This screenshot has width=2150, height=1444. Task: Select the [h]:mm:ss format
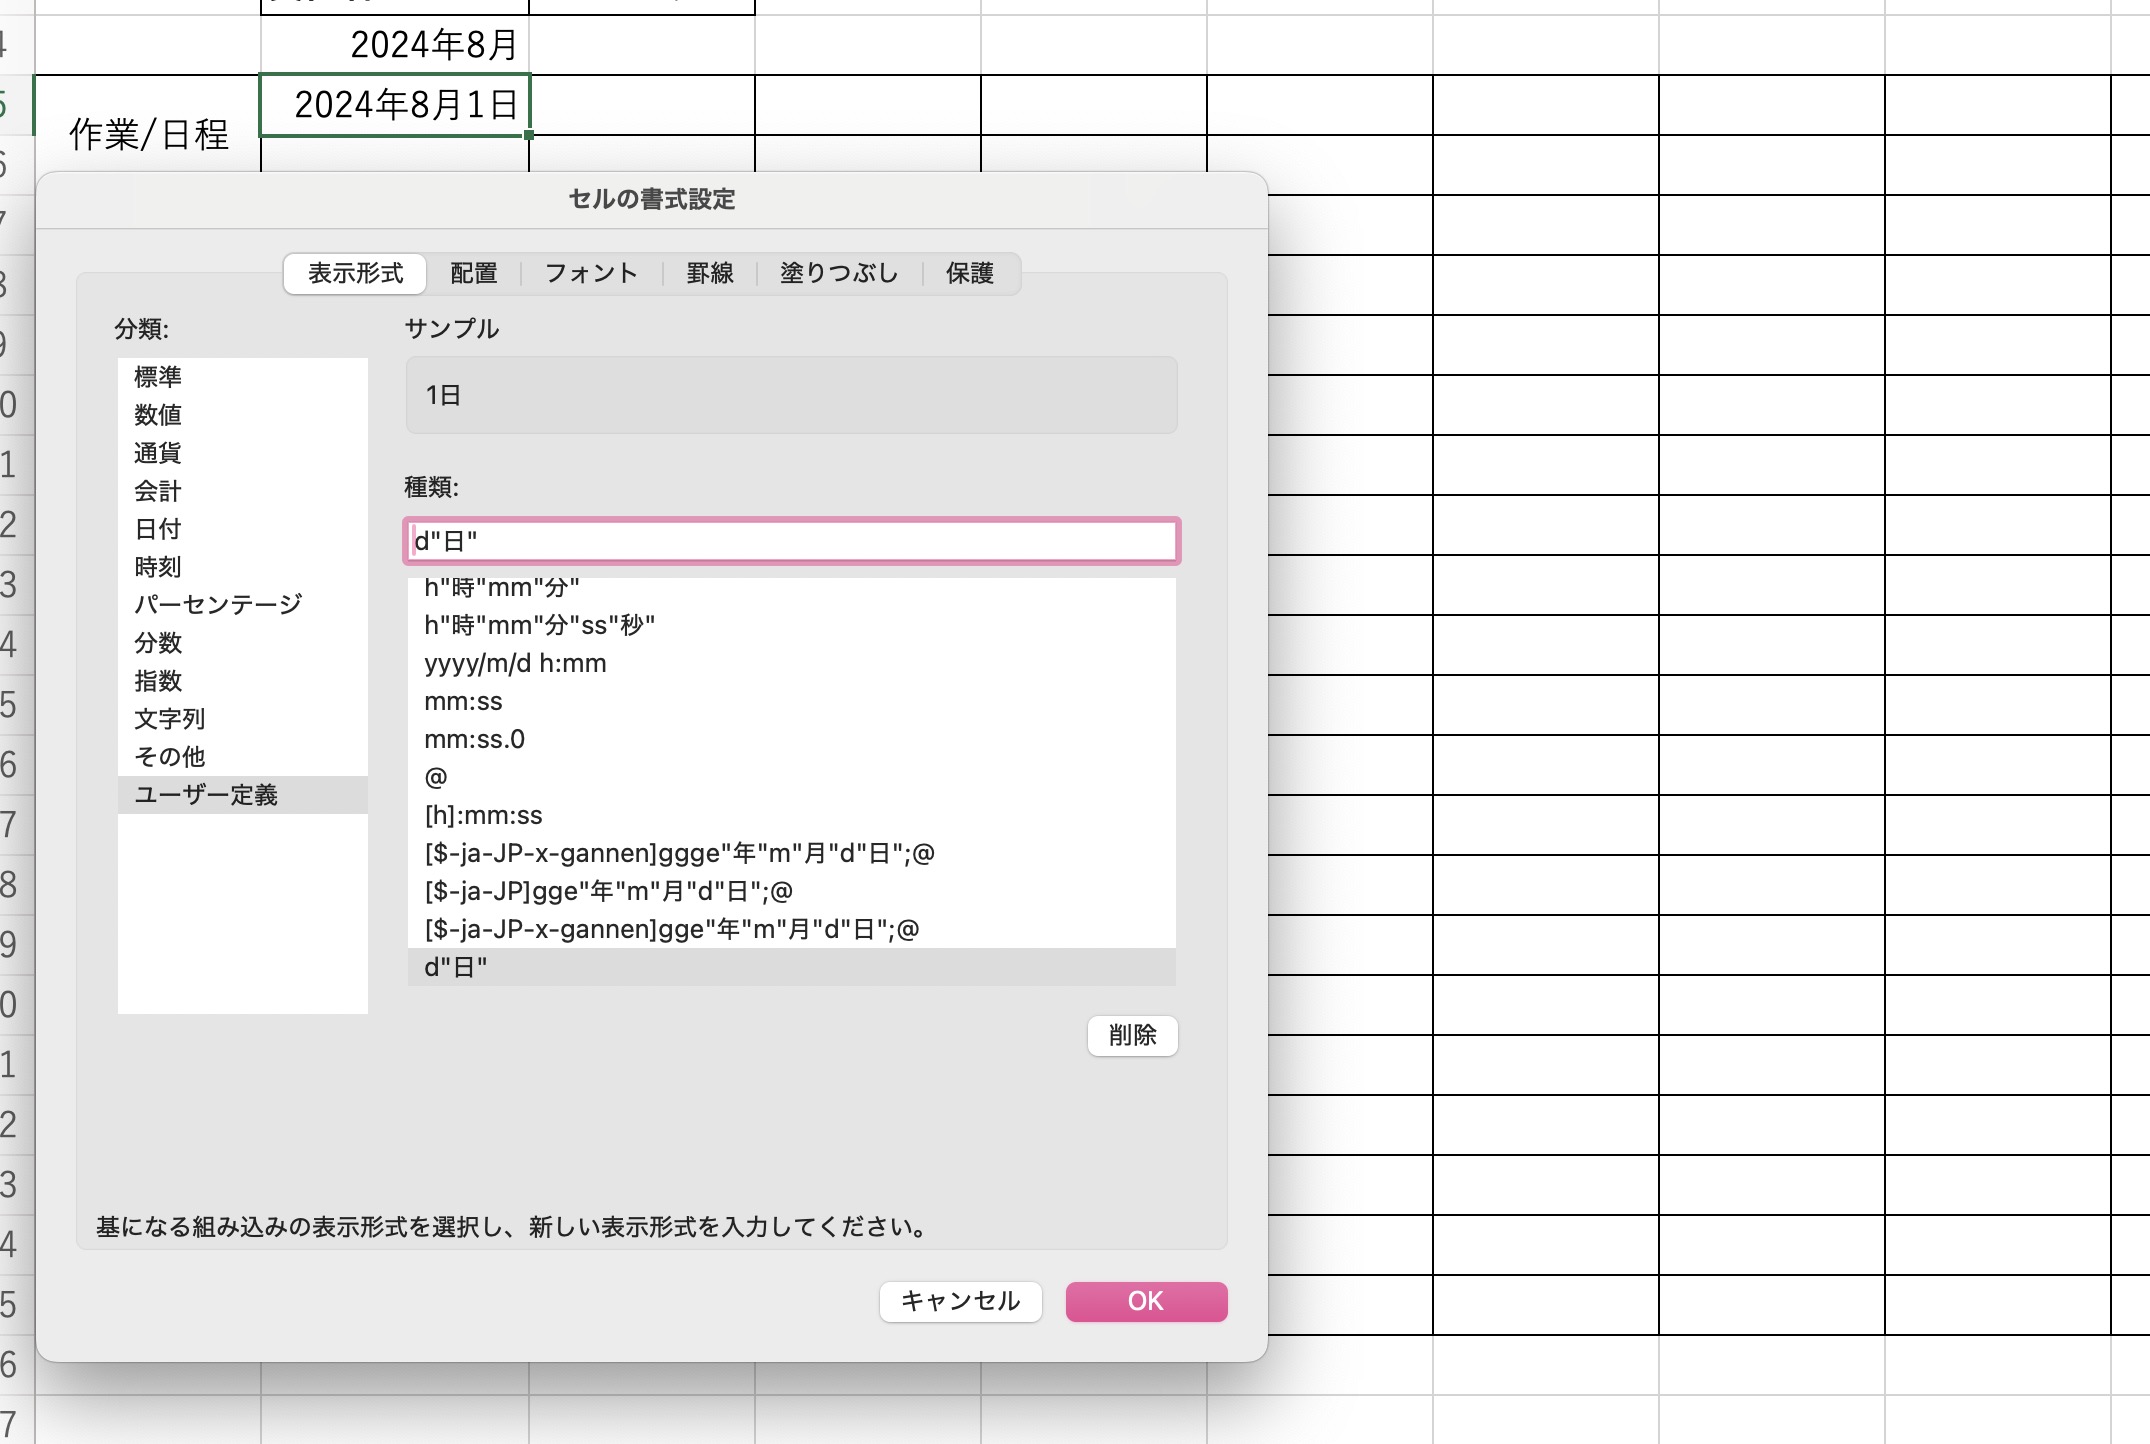(792, 815)
